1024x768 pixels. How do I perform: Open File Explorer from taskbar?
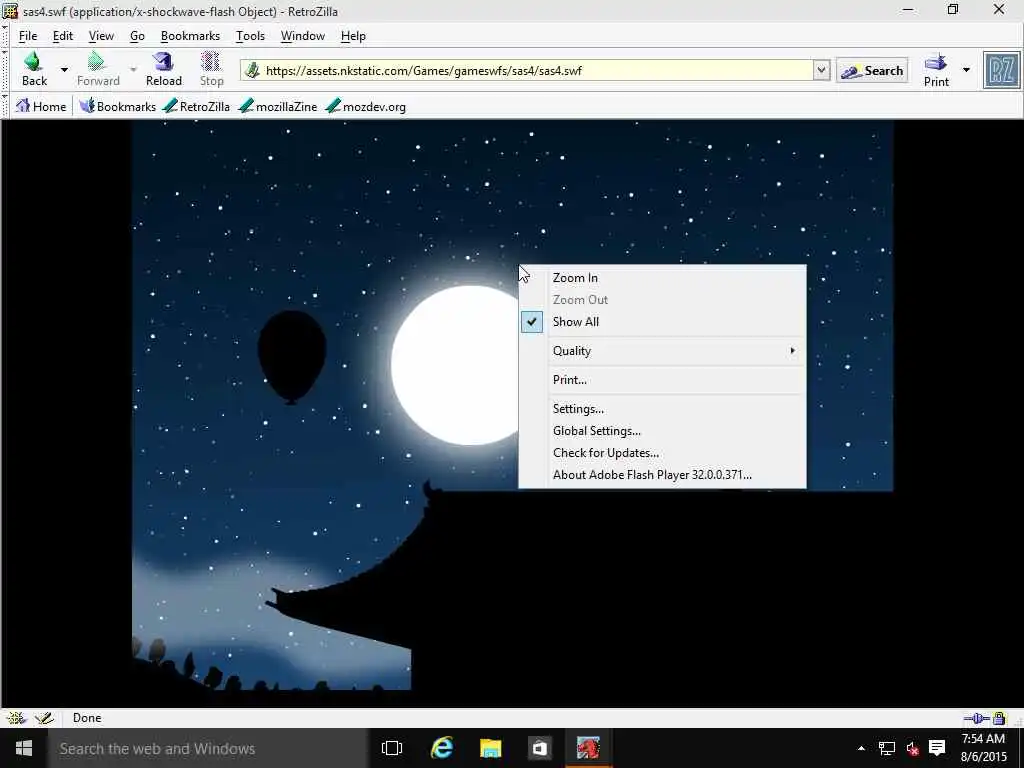click(x=490, y=748)
